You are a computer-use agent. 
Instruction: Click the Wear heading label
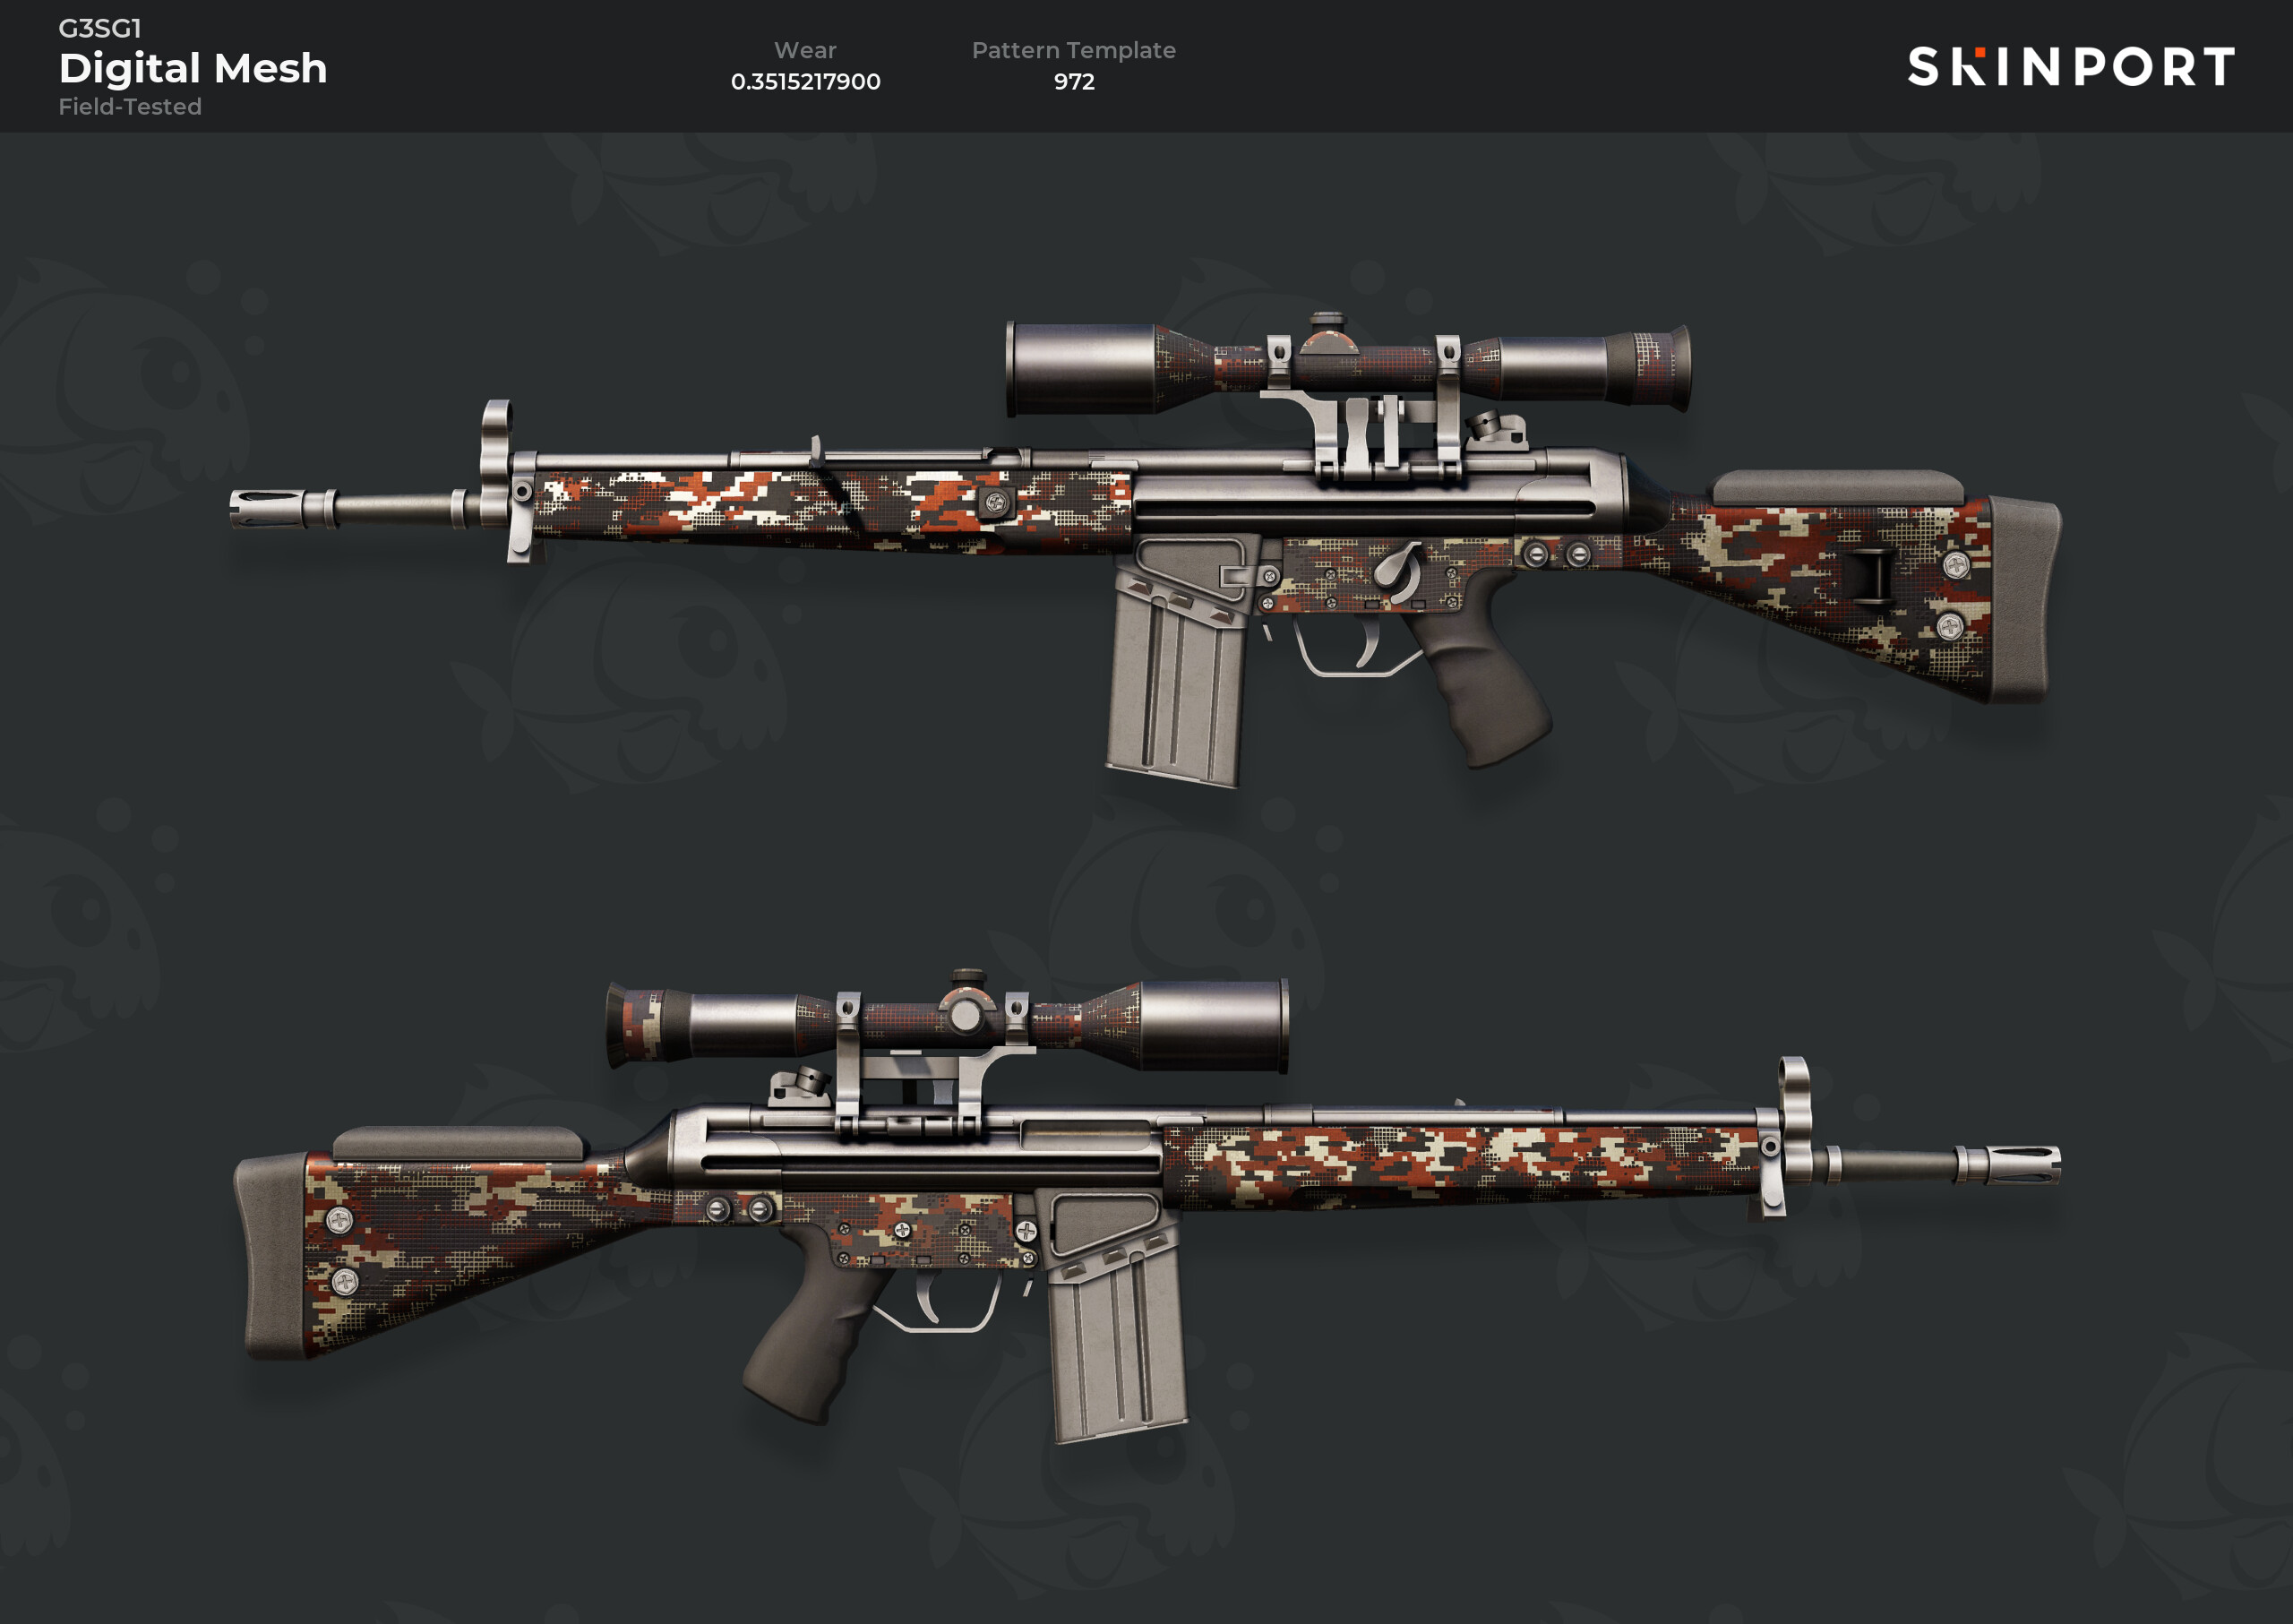[805, 50]
